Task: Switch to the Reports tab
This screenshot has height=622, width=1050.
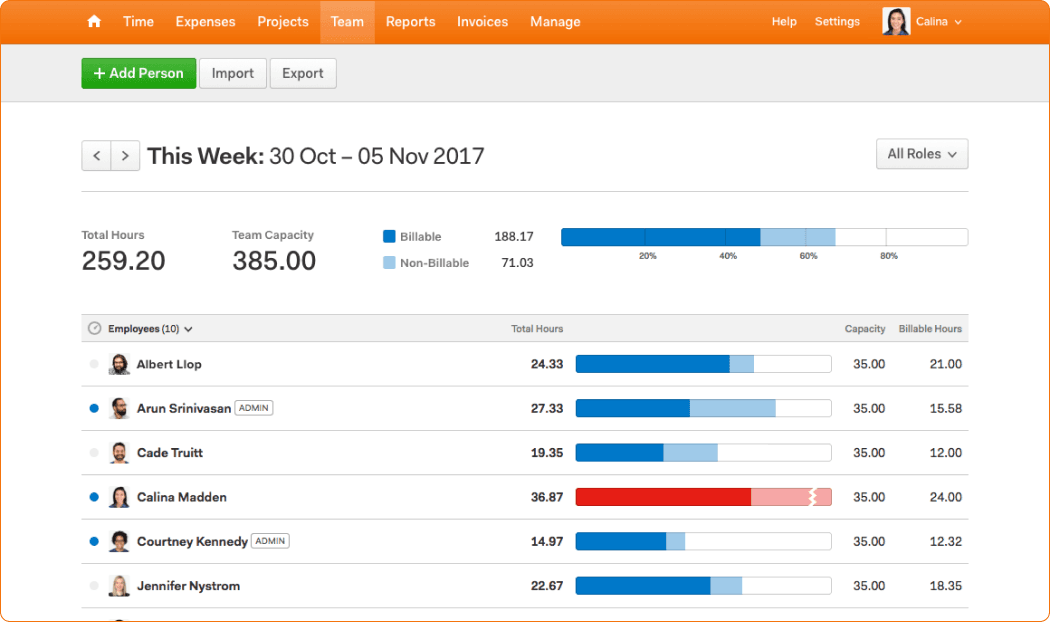Action: click(410, 22)
